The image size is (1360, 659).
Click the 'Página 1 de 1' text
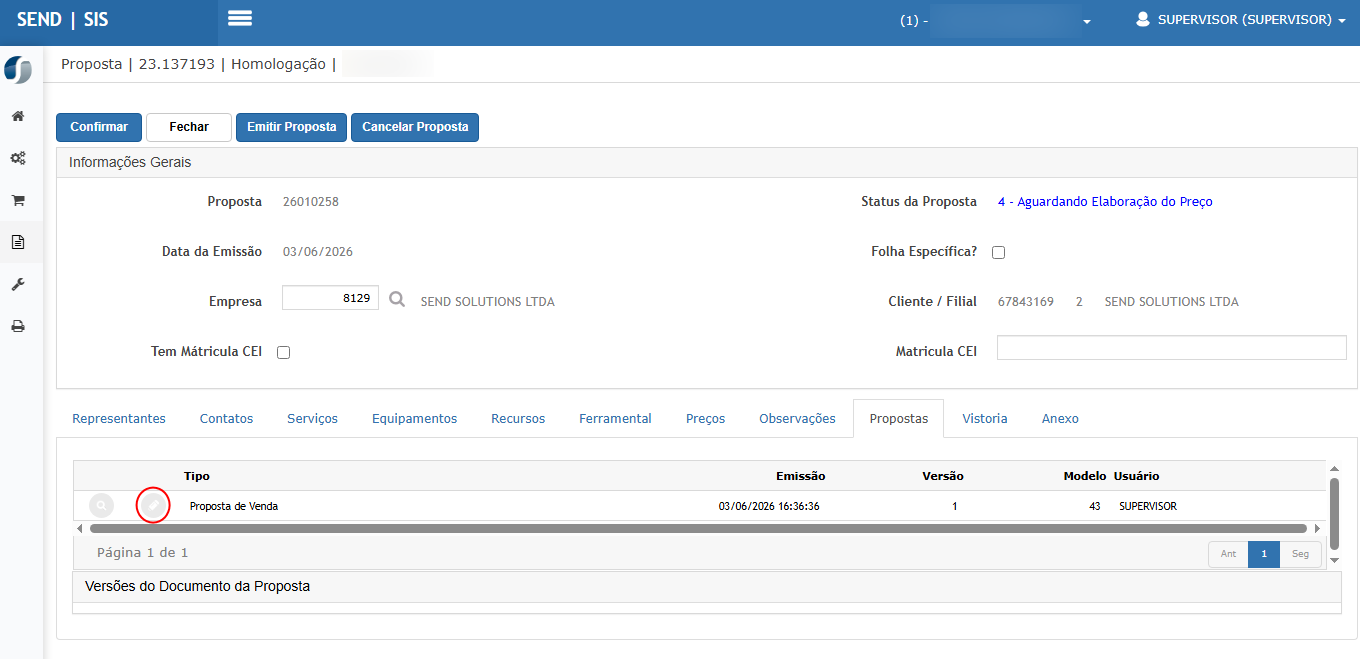point(143,552)
